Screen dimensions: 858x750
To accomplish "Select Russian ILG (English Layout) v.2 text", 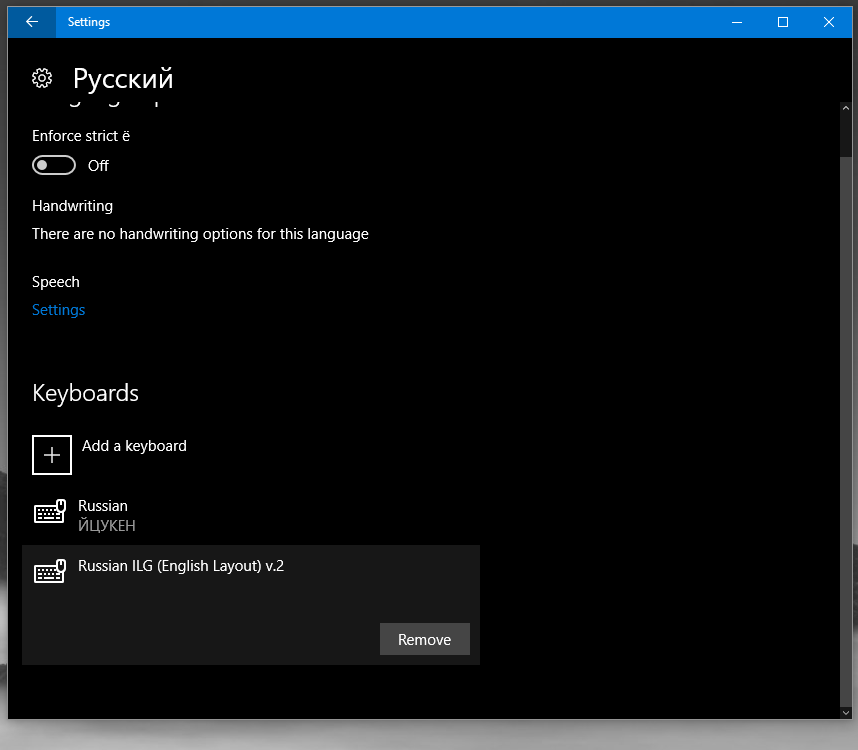I will [x=181, y=566].
